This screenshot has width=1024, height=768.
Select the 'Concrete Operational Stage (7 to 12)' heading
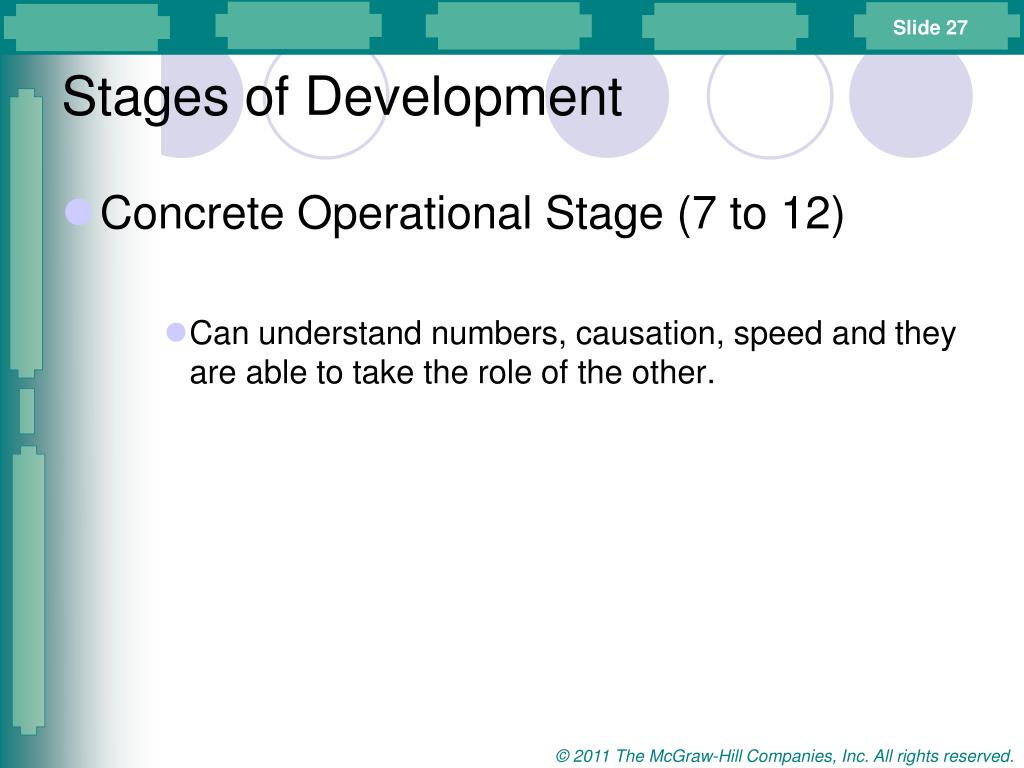coord(472,214)
